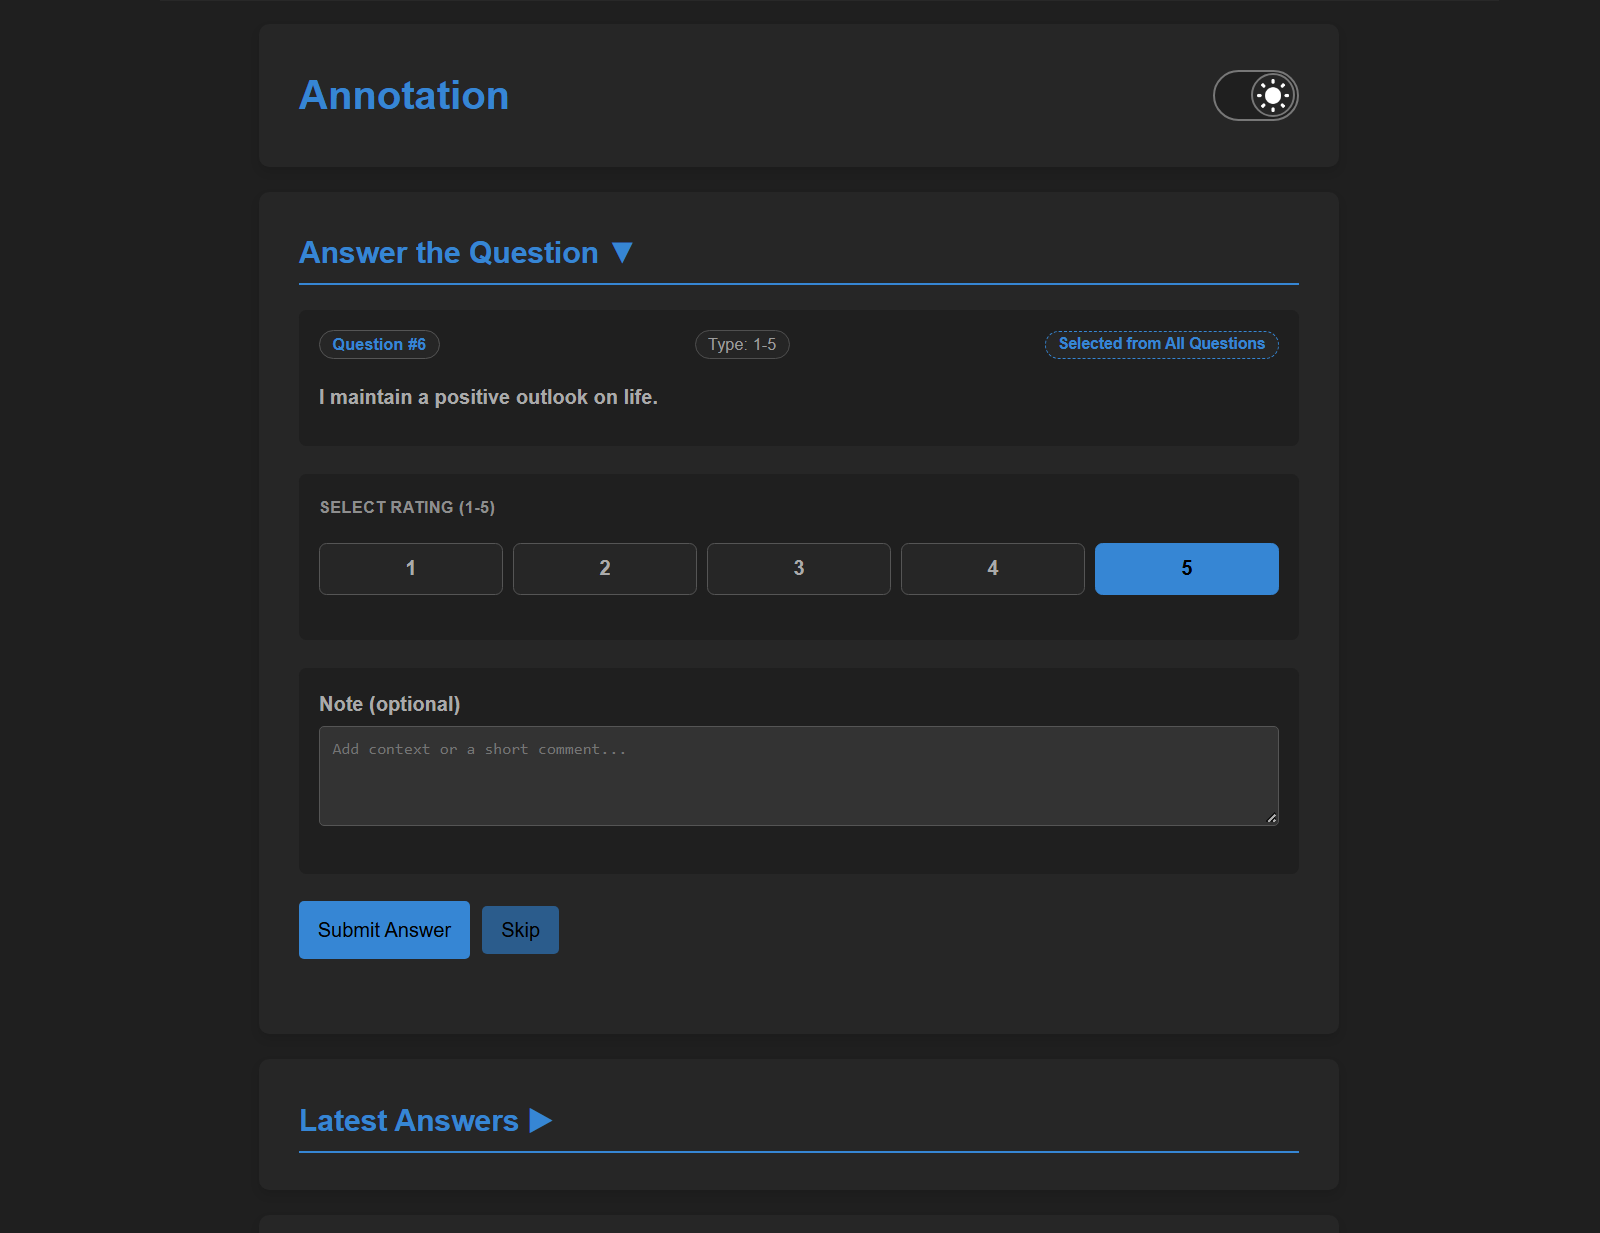The height and width of the screenshot is (1233, 1600).
Task: Select rating 5
Action: click(1187, 569)
